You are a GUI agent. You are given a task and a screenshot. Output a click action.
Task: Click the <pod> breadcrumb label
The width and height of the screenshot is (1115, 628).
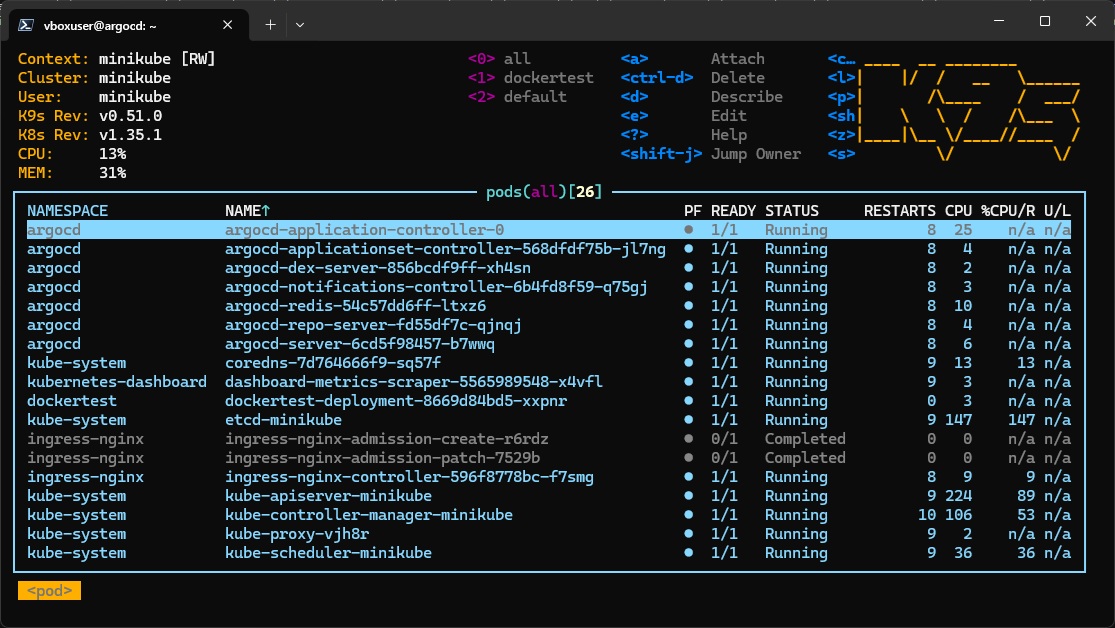[49, 590]
